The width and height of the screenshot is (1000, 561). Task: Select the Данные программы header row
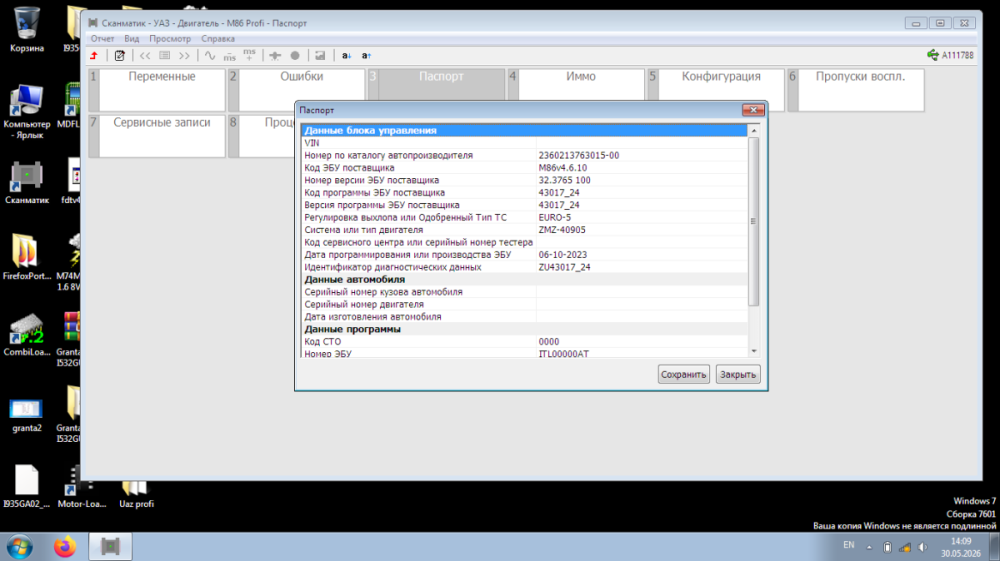click(x=524, y=329)
